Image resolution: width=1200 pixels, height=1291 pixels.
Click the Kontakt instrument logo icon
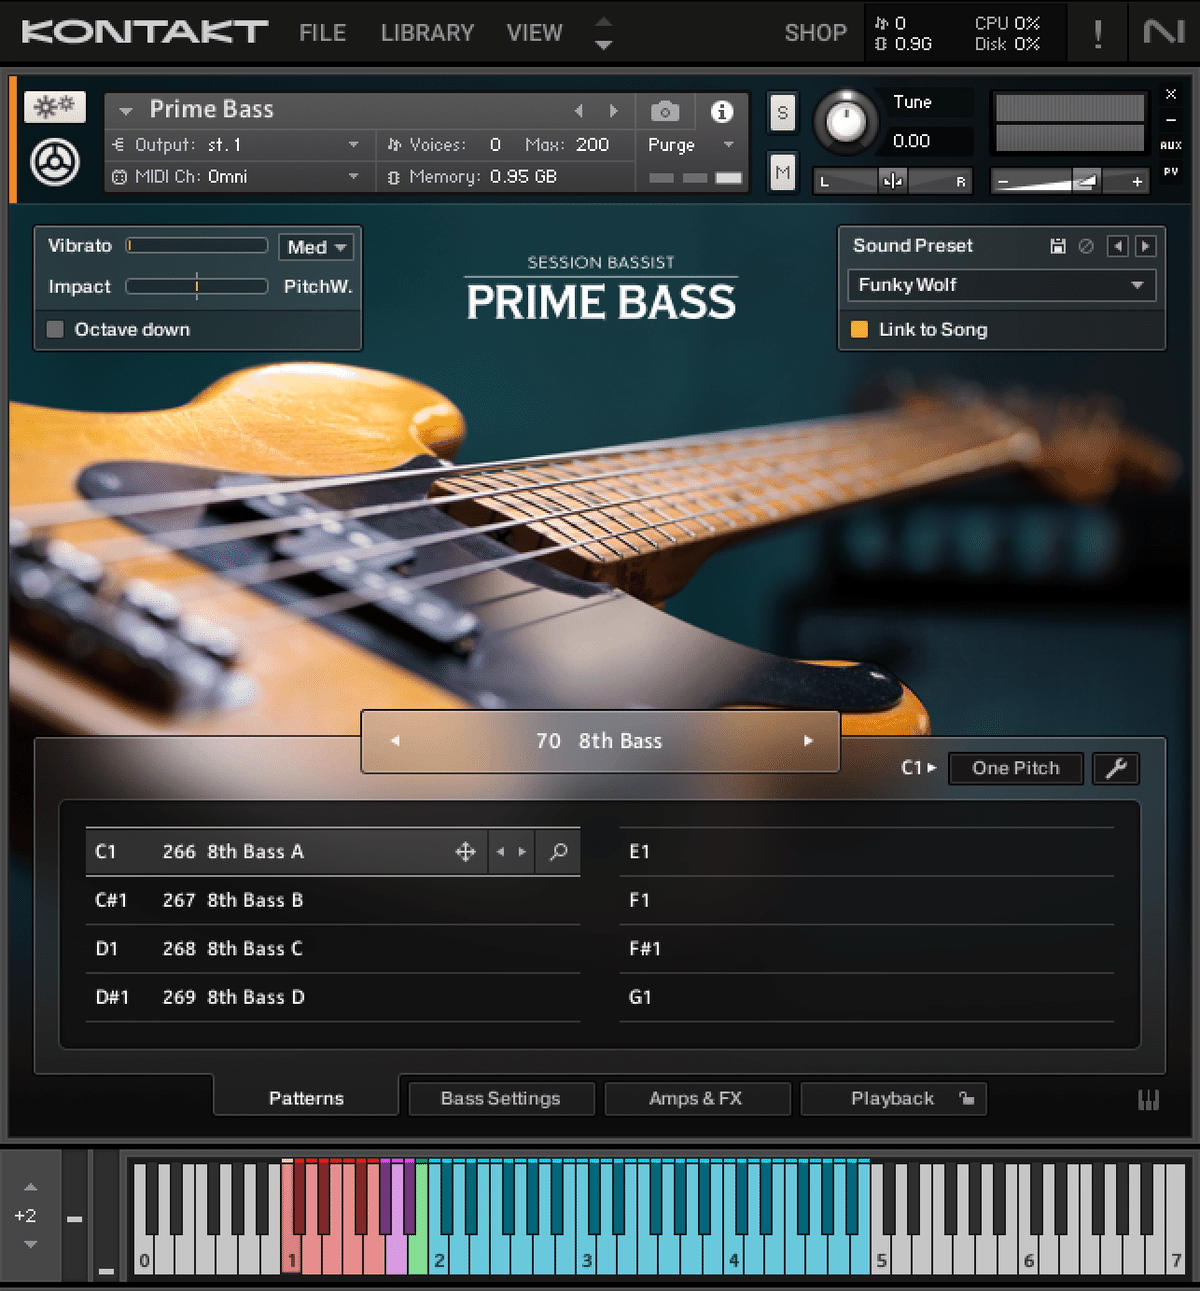[55, 162]
